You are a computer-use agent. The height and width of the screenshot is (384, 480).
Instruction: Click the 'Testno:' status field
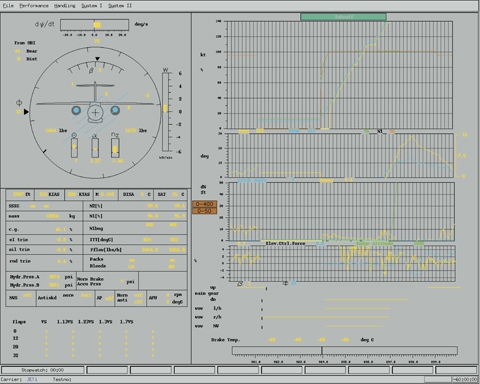tap(62, 379)
